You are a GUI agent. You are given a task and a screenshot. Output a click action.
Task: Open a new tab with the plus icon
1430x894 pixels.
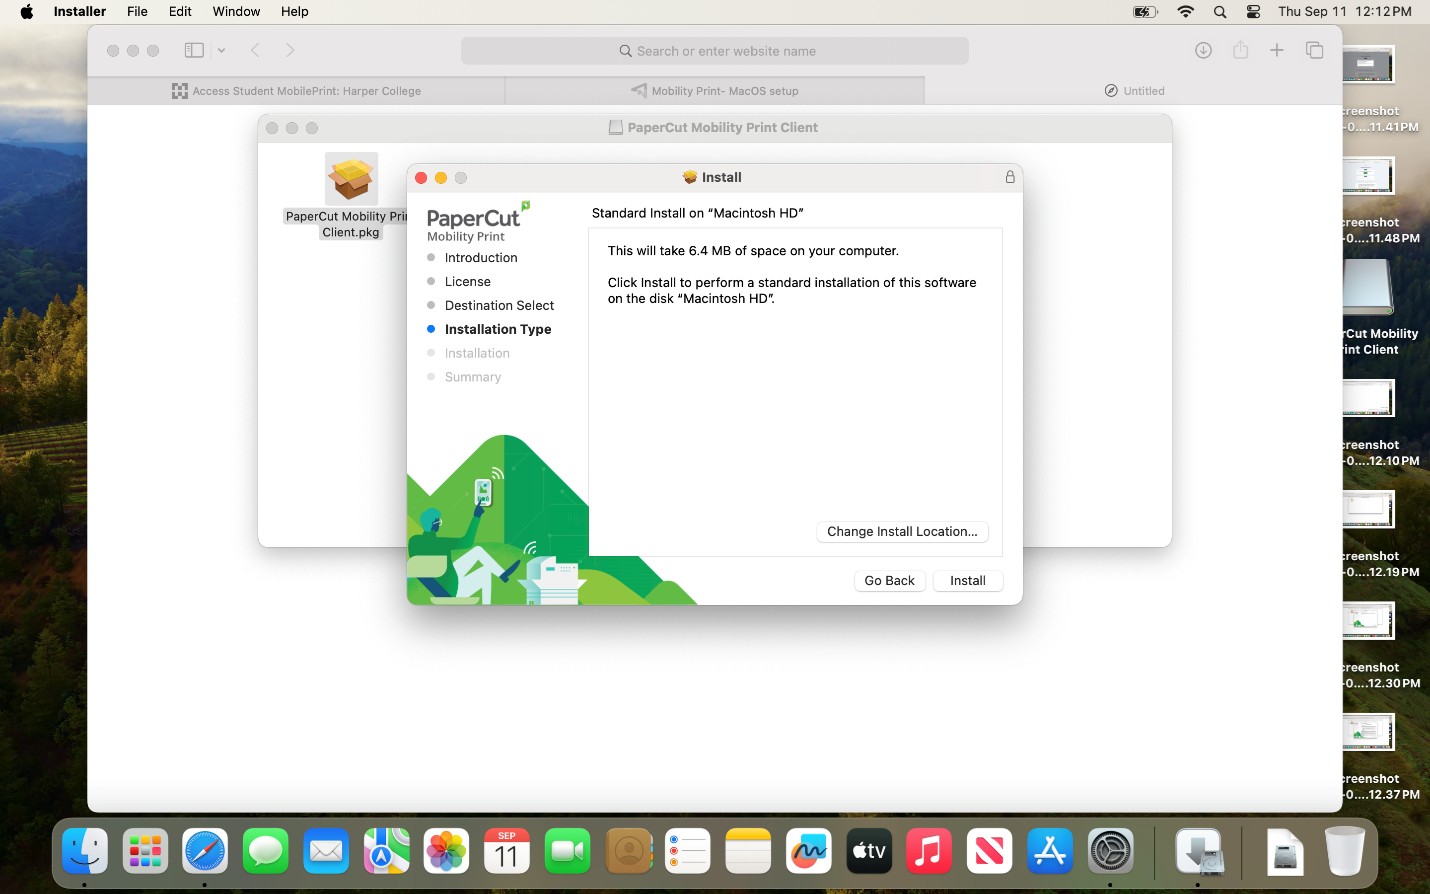[1277, 50]
